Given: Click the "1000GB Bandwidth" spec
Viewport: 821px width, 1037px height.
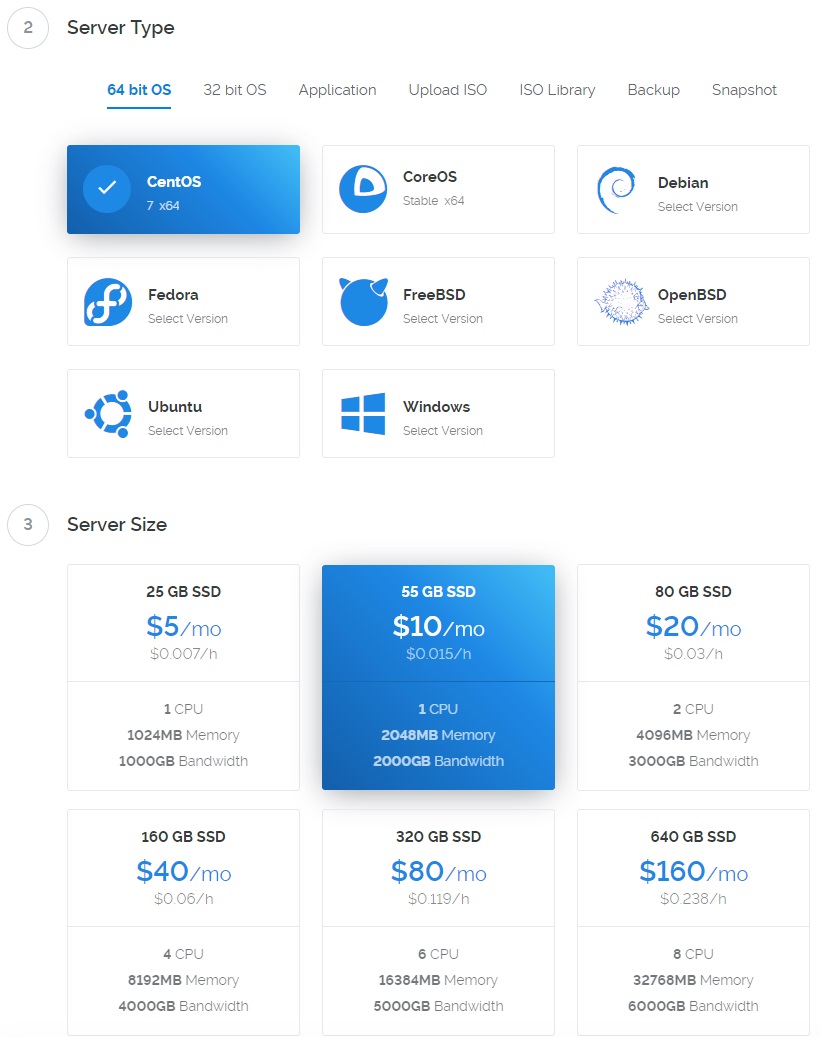Looking at the screenshot, I should [183, 761].
